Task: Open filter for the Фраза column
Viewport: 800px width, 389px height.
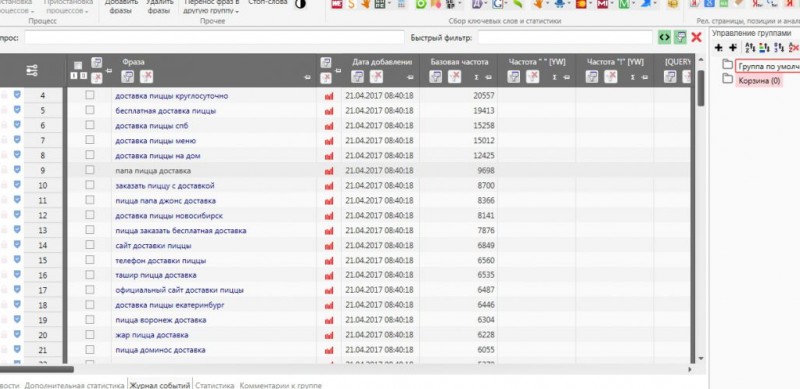Action: click(128, 77)
